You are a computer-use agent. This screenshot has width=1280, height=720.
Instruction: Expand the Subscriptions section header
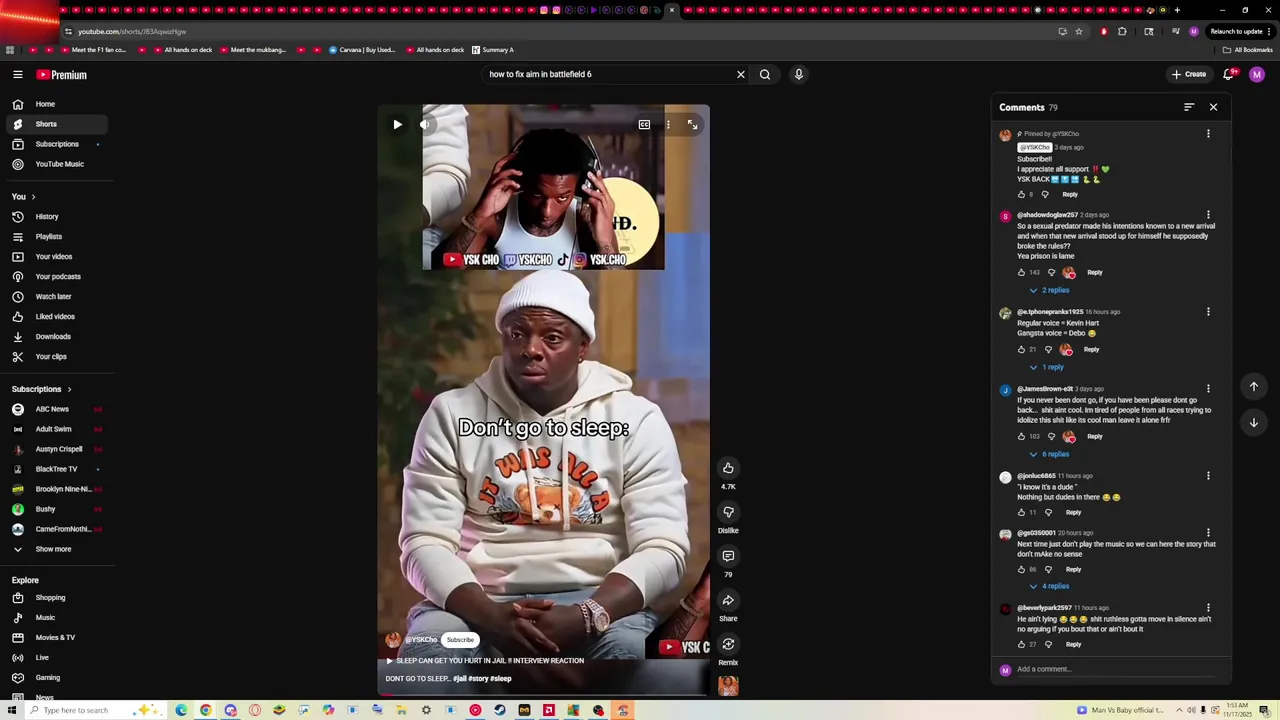click(x=42, y=389)
